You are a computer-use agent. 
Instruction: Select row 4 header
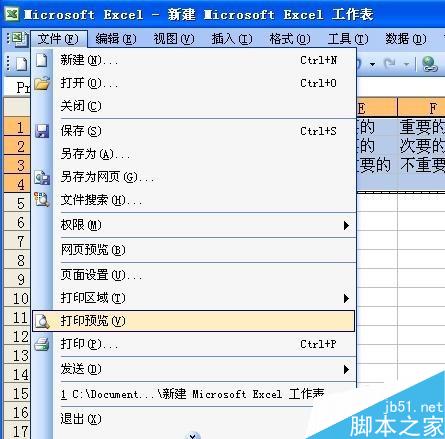17,184
